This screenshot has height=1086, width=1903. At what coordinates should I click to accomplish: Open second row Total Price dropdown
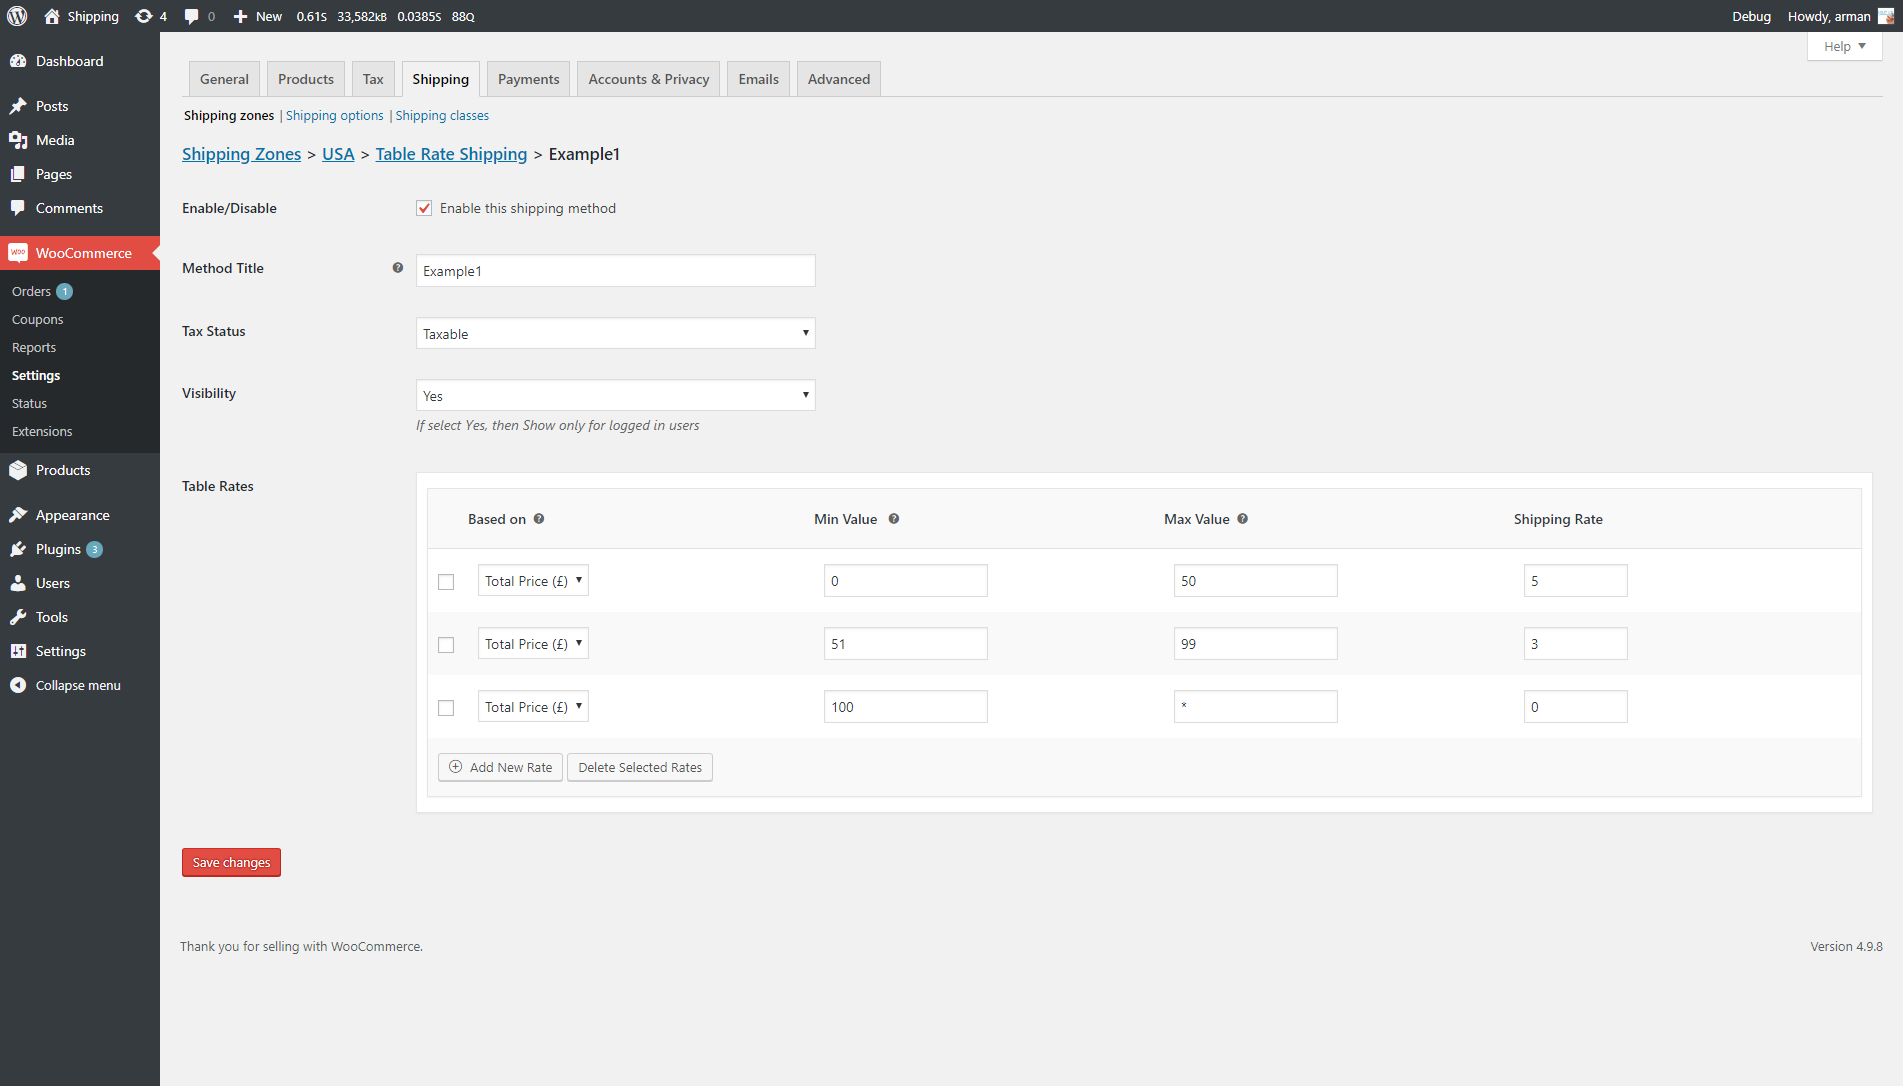click(533, 644)
